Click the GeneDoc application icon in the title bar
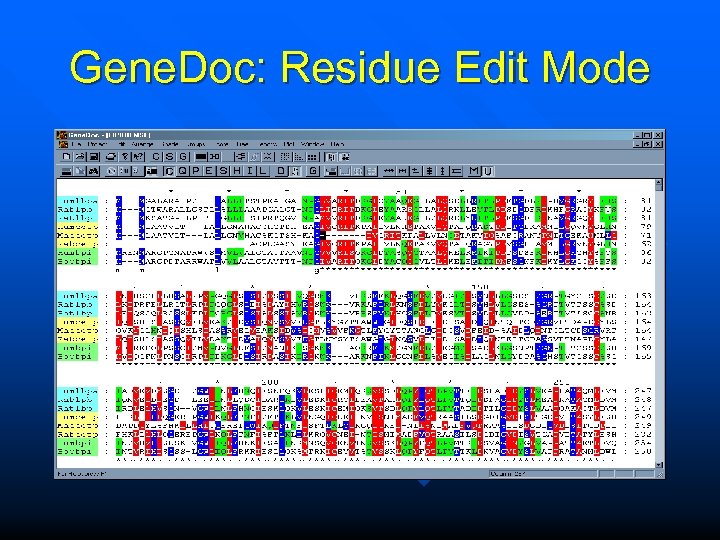Image resolution: width=720 pixels, height=540 pixels. tap(62, 135)
